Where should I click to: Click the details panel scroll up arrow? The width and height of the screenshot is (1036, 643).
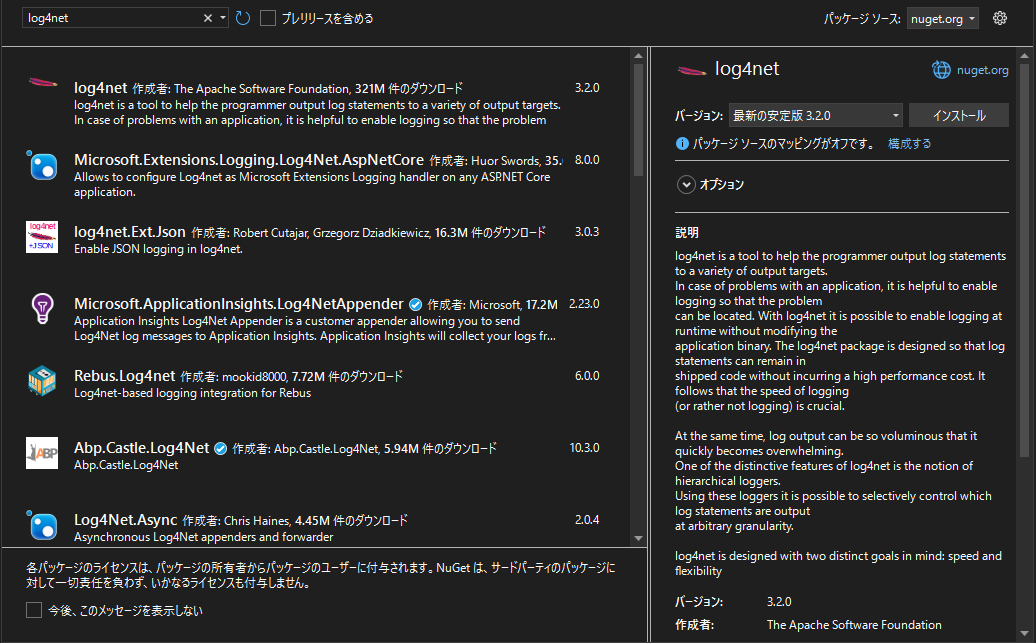click(1024, 56)
